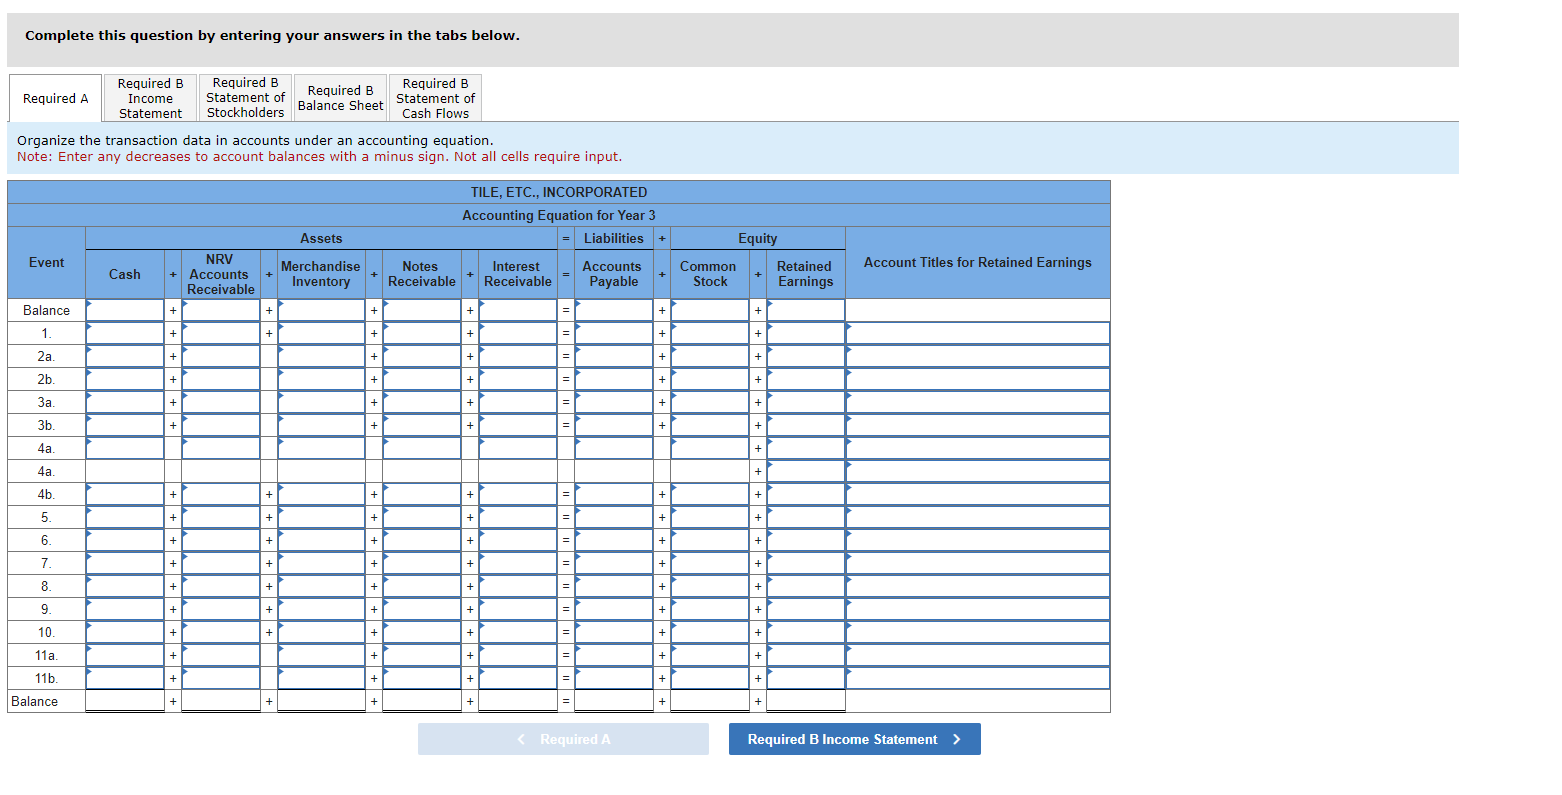Select the Accounts Payable cell for event 3b

[614, 425]
